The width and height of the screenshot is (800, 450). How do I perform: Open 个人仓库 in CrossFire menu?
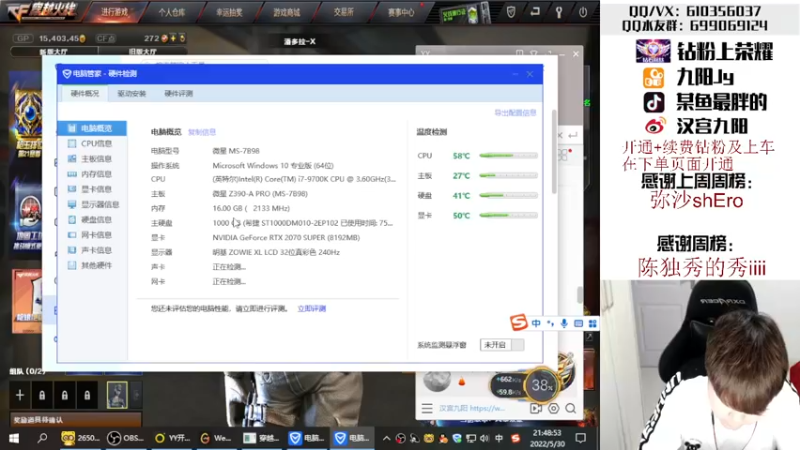click(x=171, y=12)
